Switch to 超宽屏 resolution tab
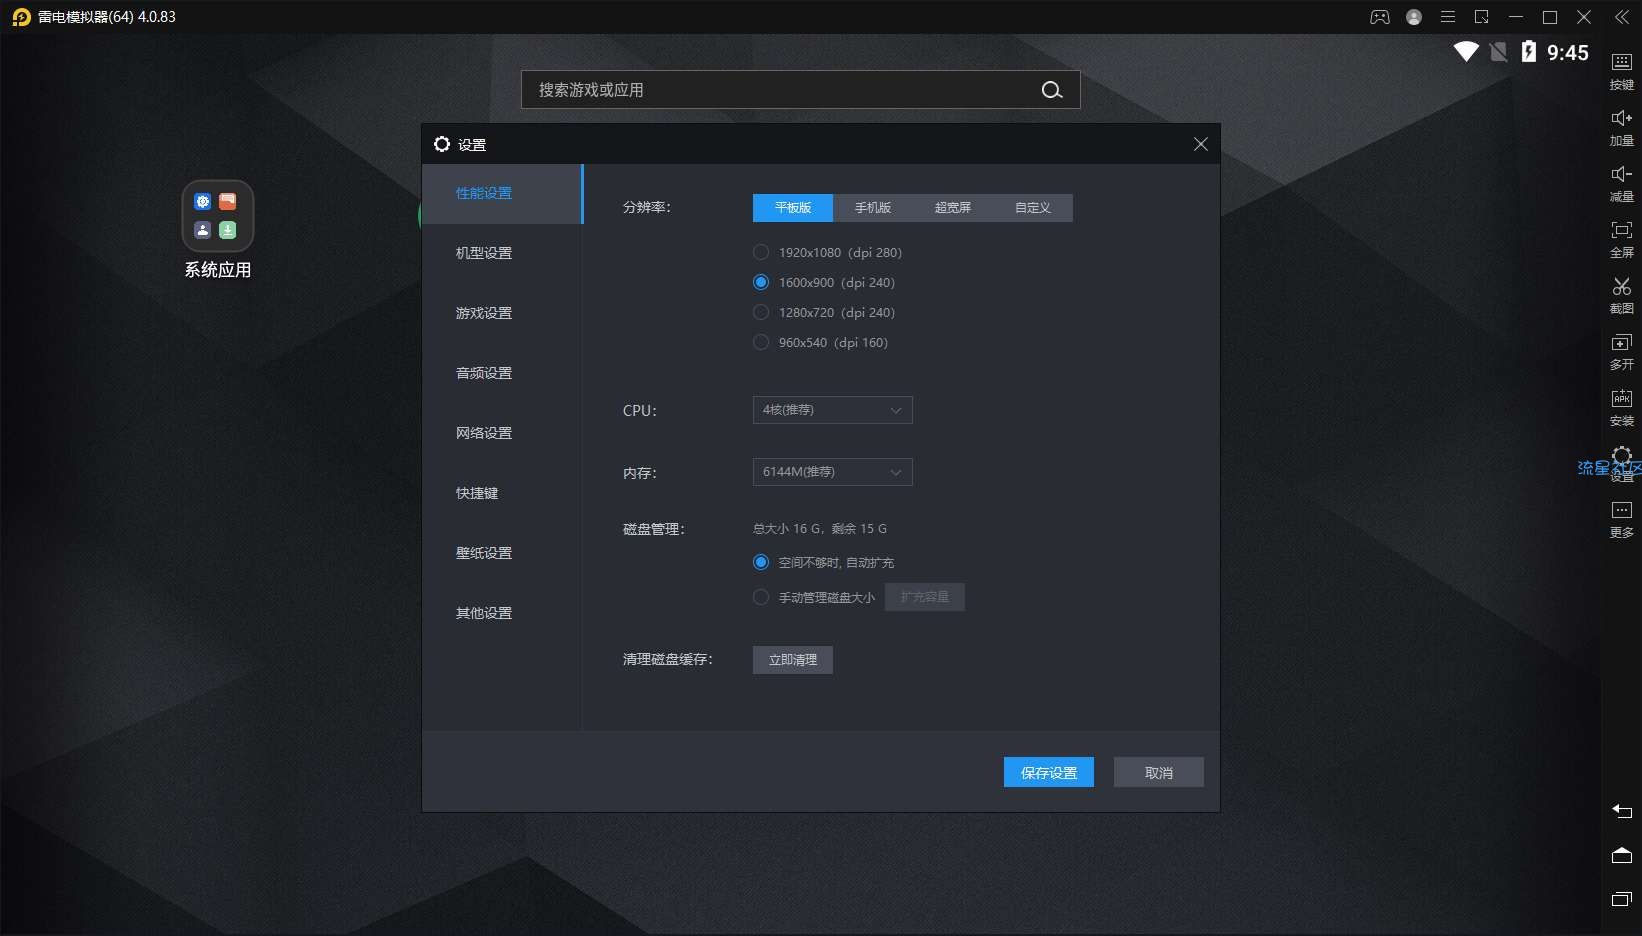The width and height of the screenshot is (1642, 936). pos(953,208)
